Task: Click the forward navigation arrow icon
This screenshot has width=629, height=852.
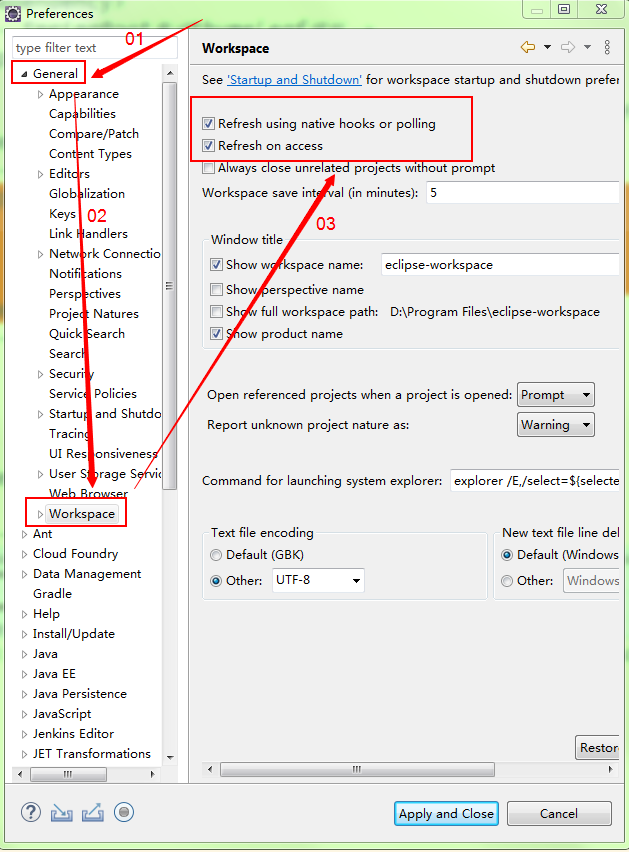Action: click(x=568, y=47)
